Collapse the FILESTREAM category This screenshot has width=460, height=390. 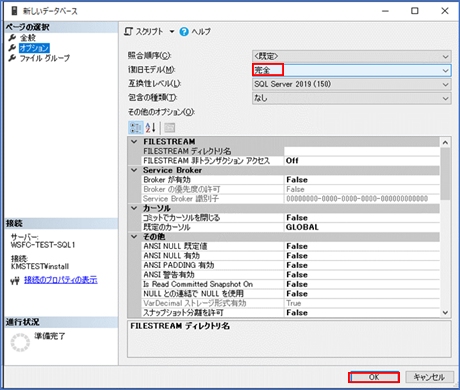click(x=134, y=142)
